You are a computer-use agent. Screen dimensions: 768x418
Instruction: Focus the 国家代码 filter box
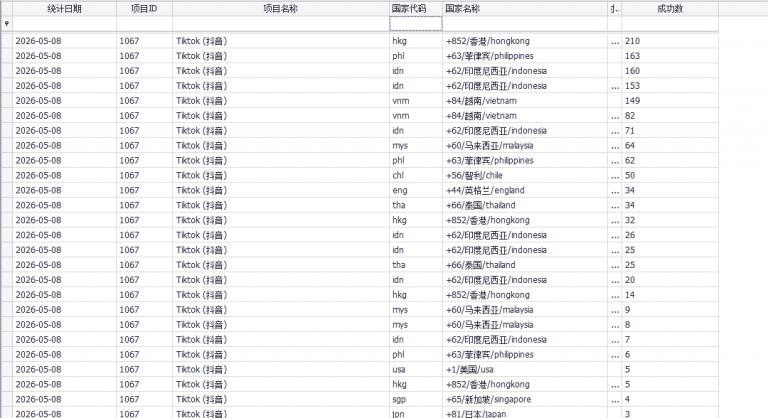[x=416, y=24]
